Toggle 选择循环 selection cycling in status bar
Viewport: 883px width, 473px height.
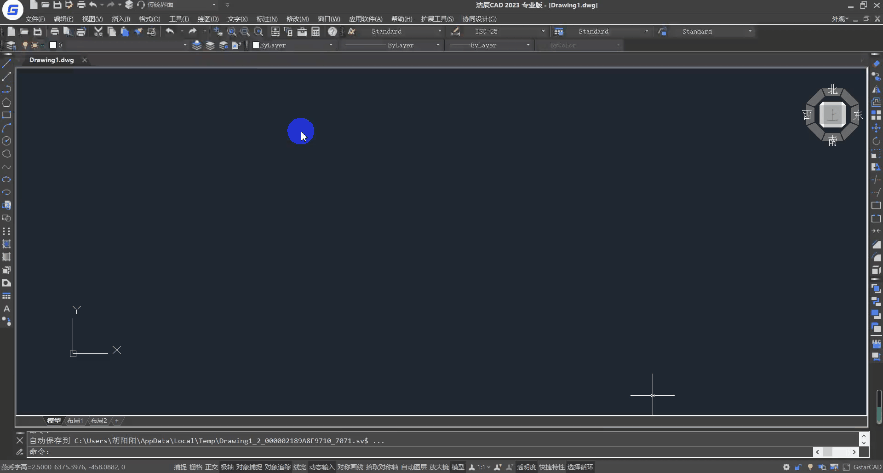(580, 467)
